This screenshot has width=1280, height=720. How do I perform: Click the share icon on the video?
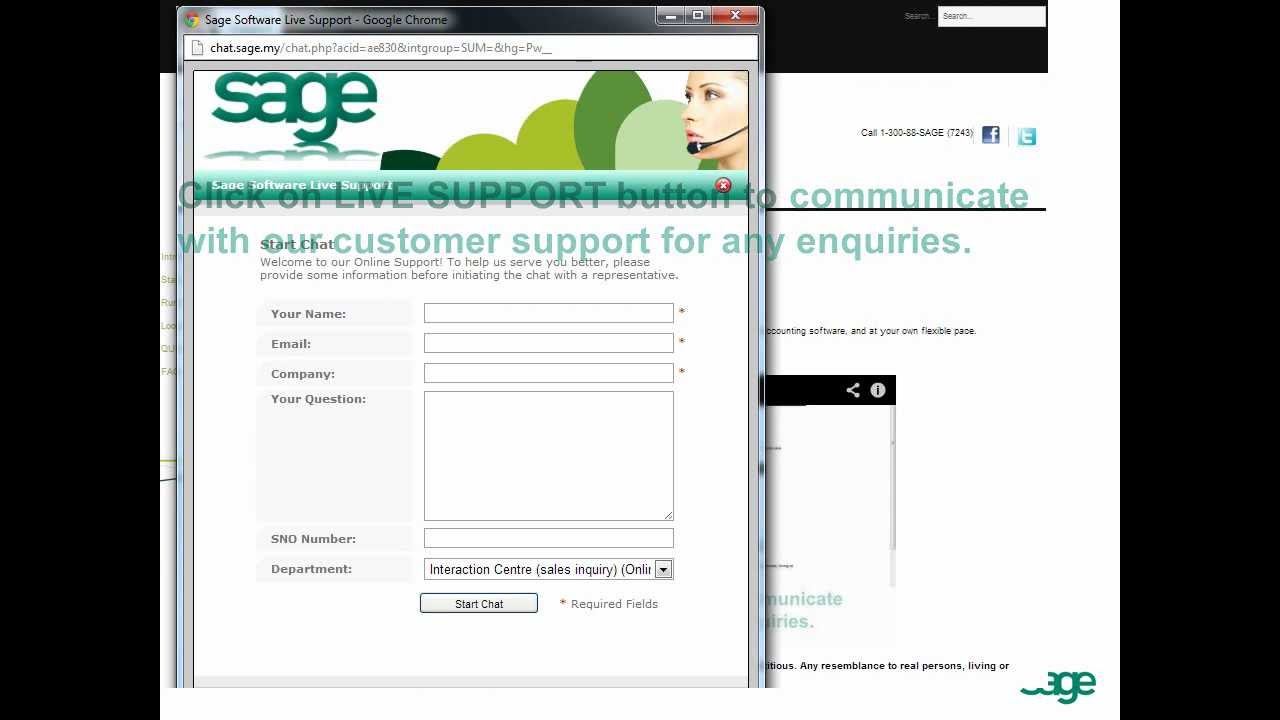click(x=853, y=390)
